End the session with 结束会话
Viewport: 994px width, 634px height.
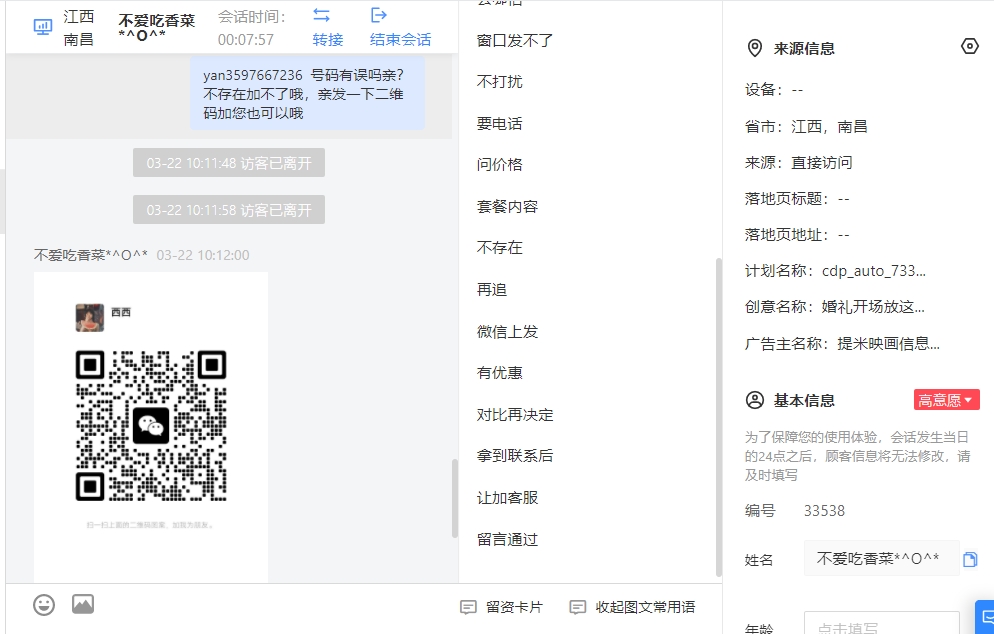pyautogui.click(x=400, y=39)
